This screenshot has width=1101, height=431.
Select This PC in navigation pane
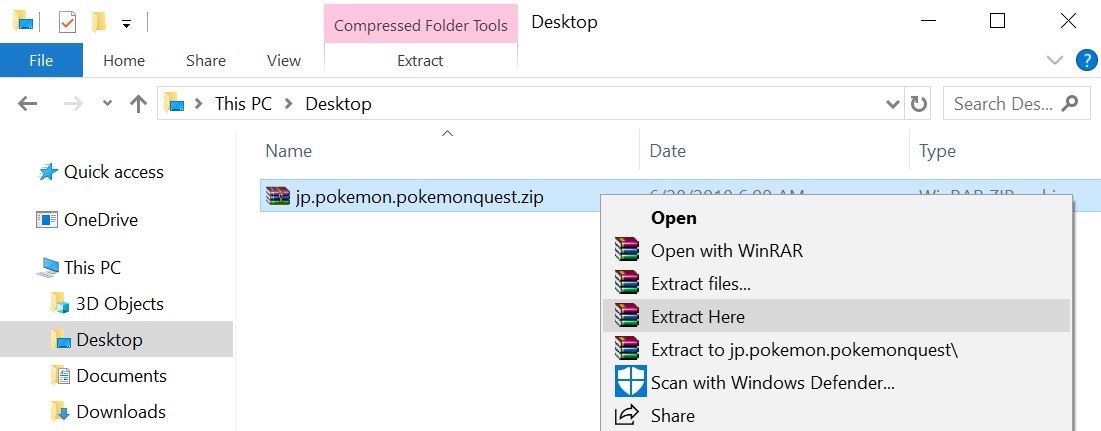92,267
